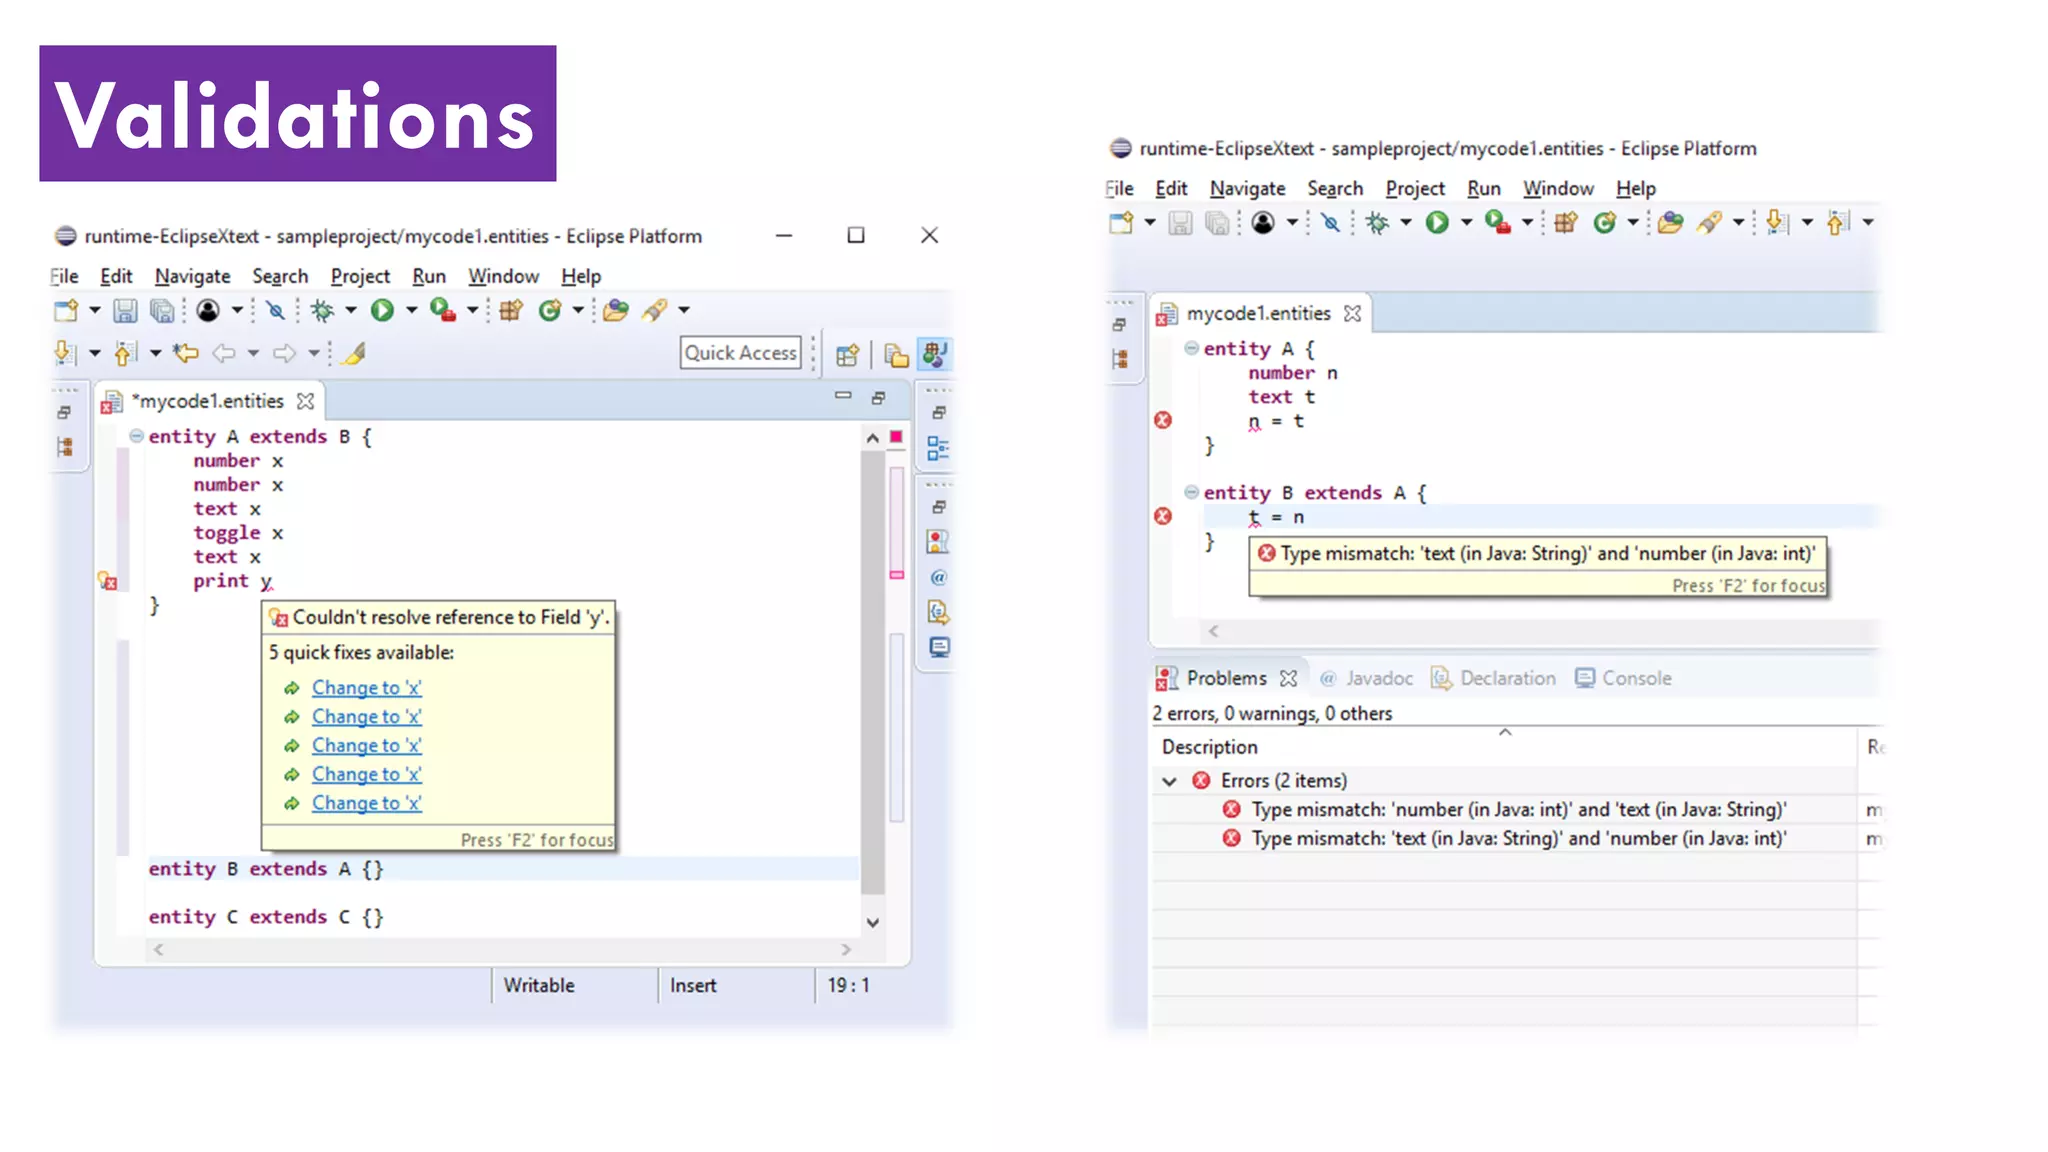Click last 'Change to x' quick fix link
Viewport: 2048px width, 1152px height.
click(367, 804)
